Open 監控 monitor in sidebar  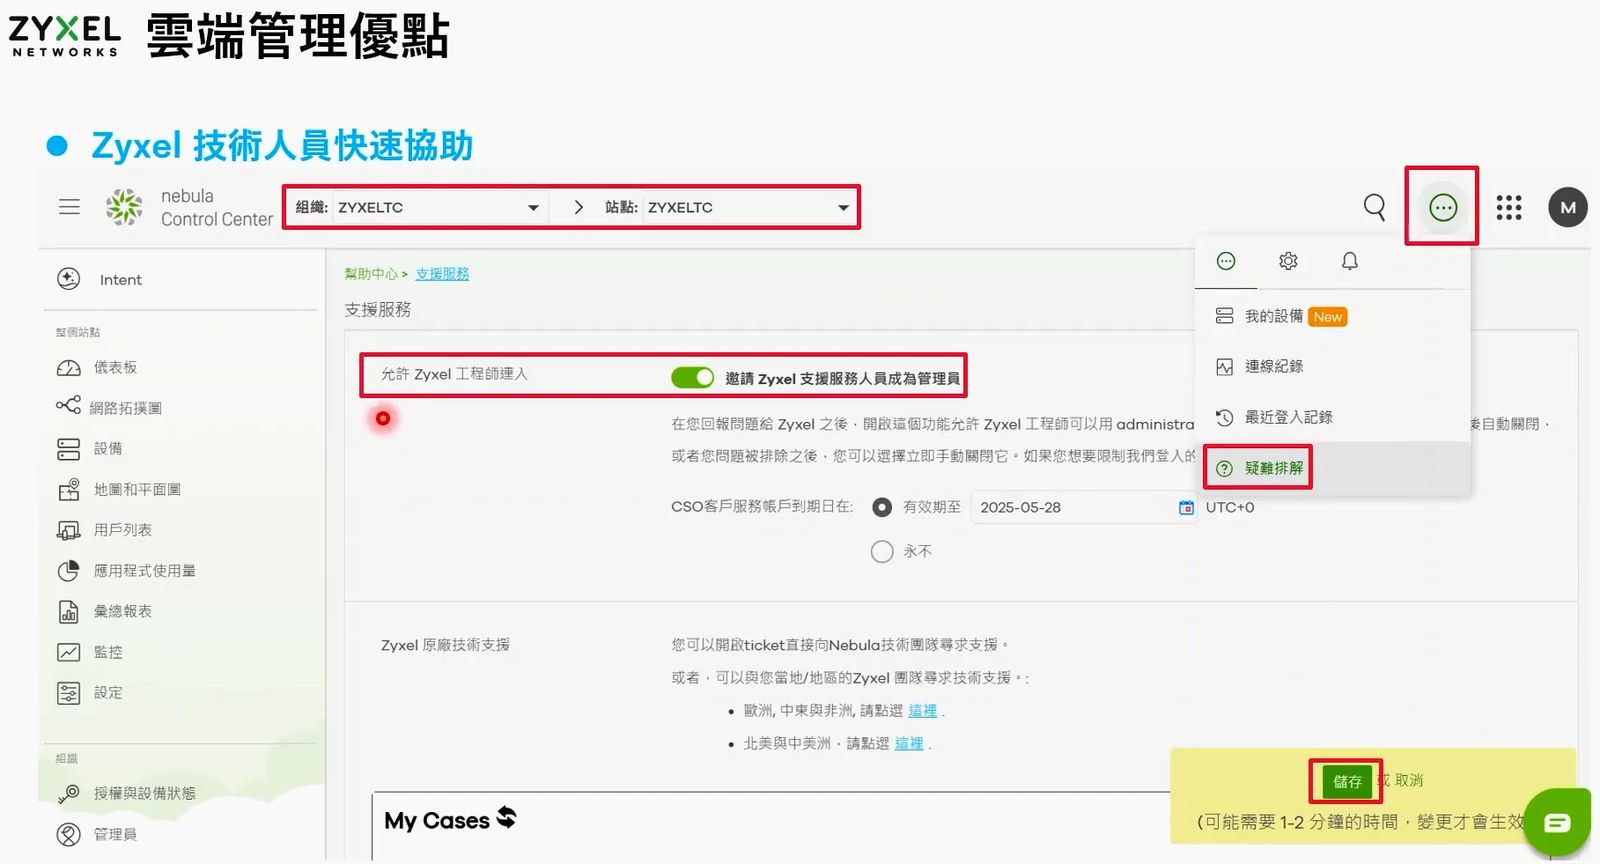click(89, 652)
